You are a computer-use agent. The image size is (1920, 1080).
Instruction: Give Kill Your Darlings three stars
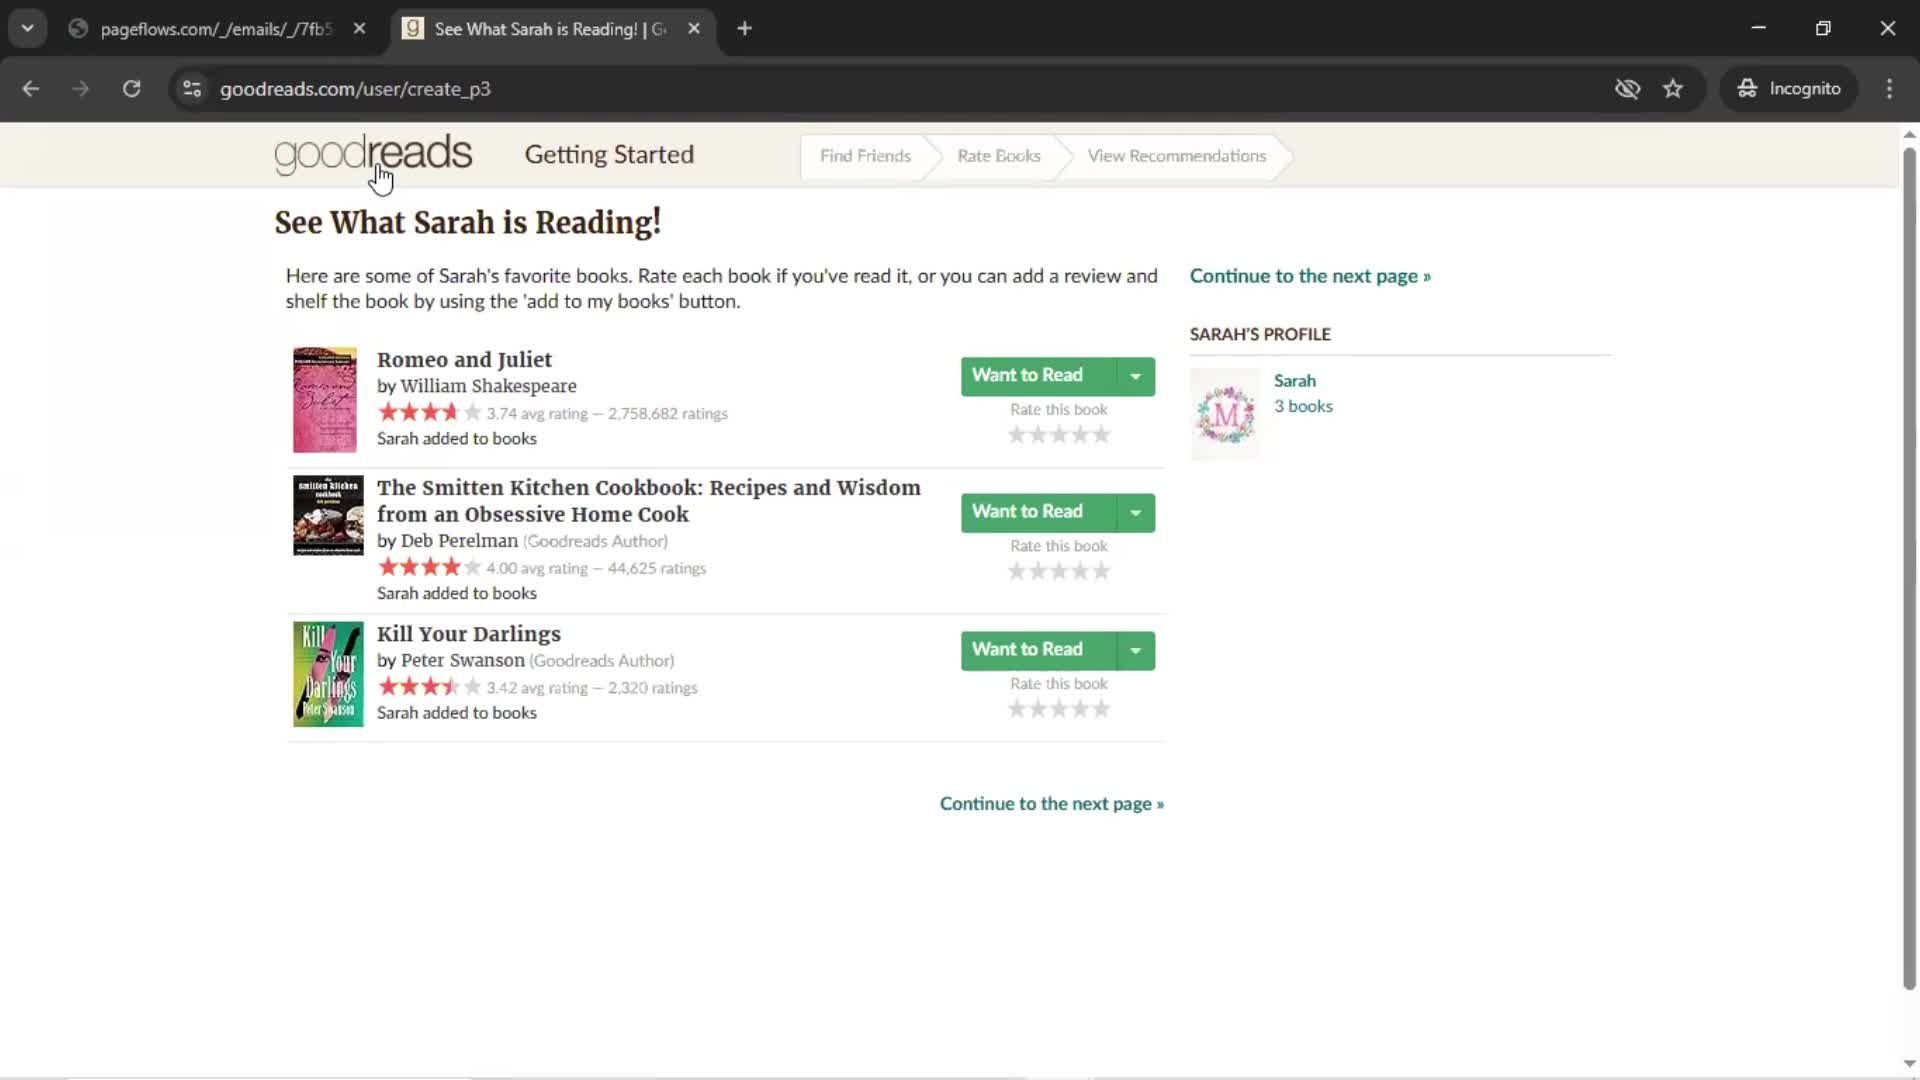[x=1059, y=709]
